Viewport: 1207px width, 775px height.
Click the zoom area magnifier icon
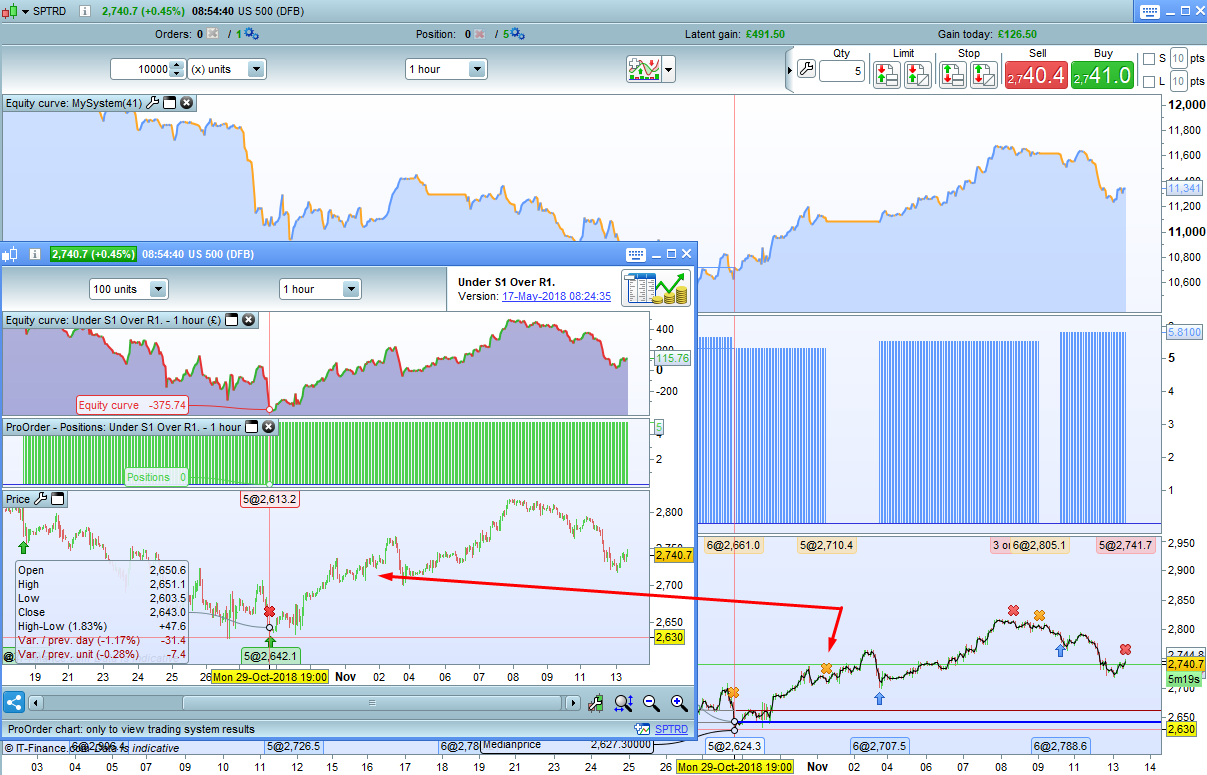click(x=624, y=703)
